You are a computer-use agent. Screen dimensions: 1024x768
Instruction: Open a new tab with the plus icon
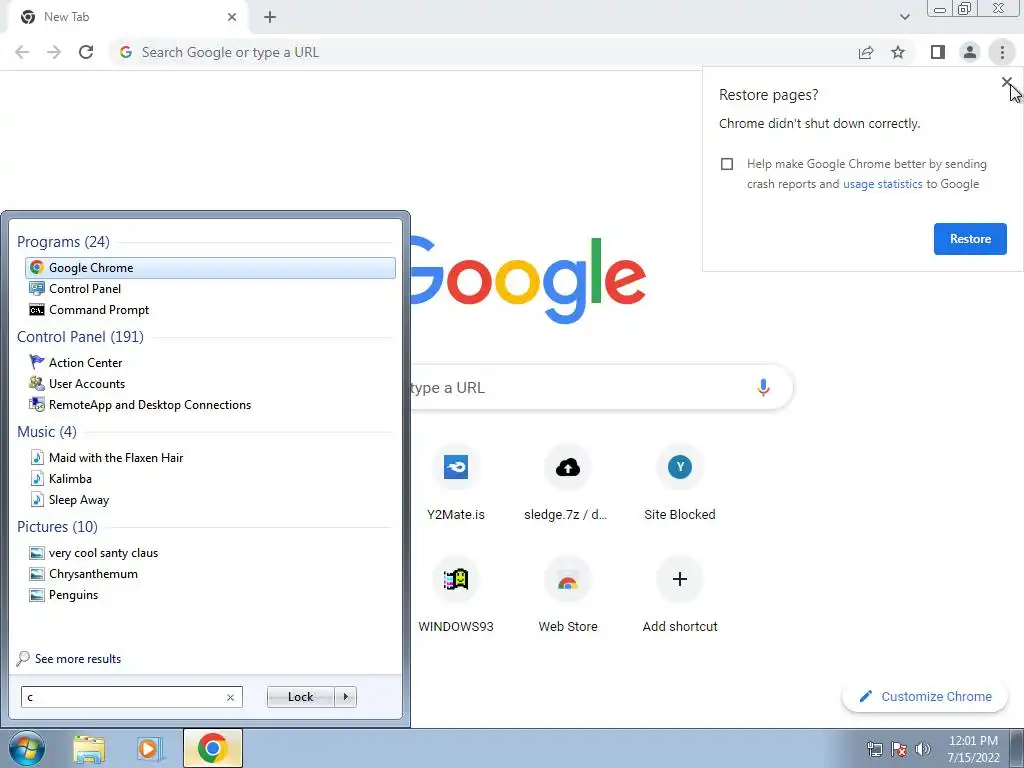[x=270, y=17]
